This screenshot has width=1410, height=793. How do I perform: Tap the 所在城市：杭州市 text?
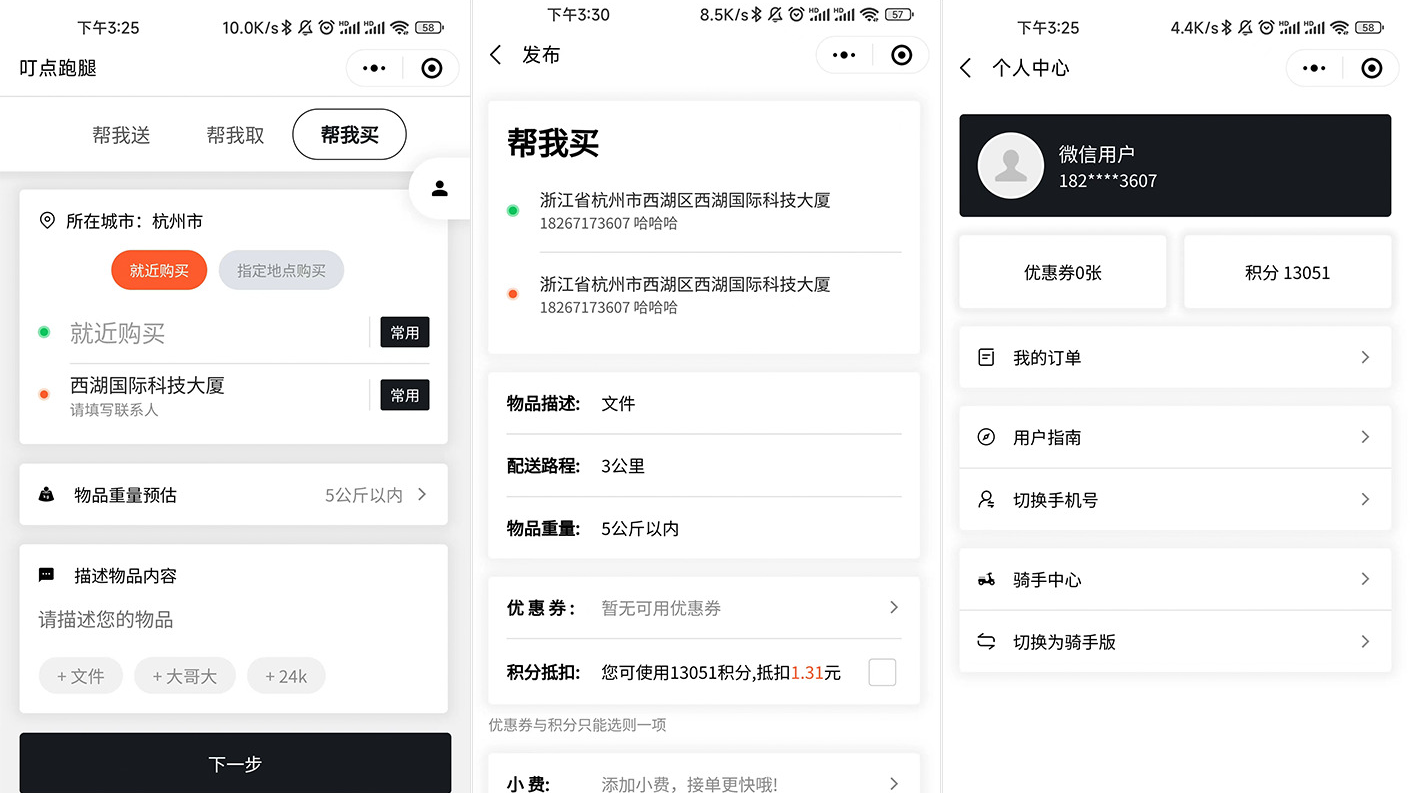(135, 221)
